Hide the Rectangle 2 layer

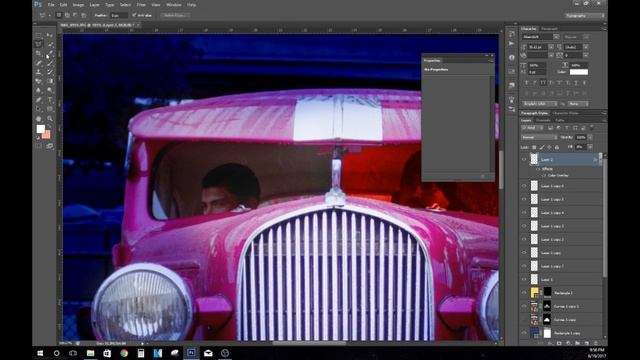point(524,293)
